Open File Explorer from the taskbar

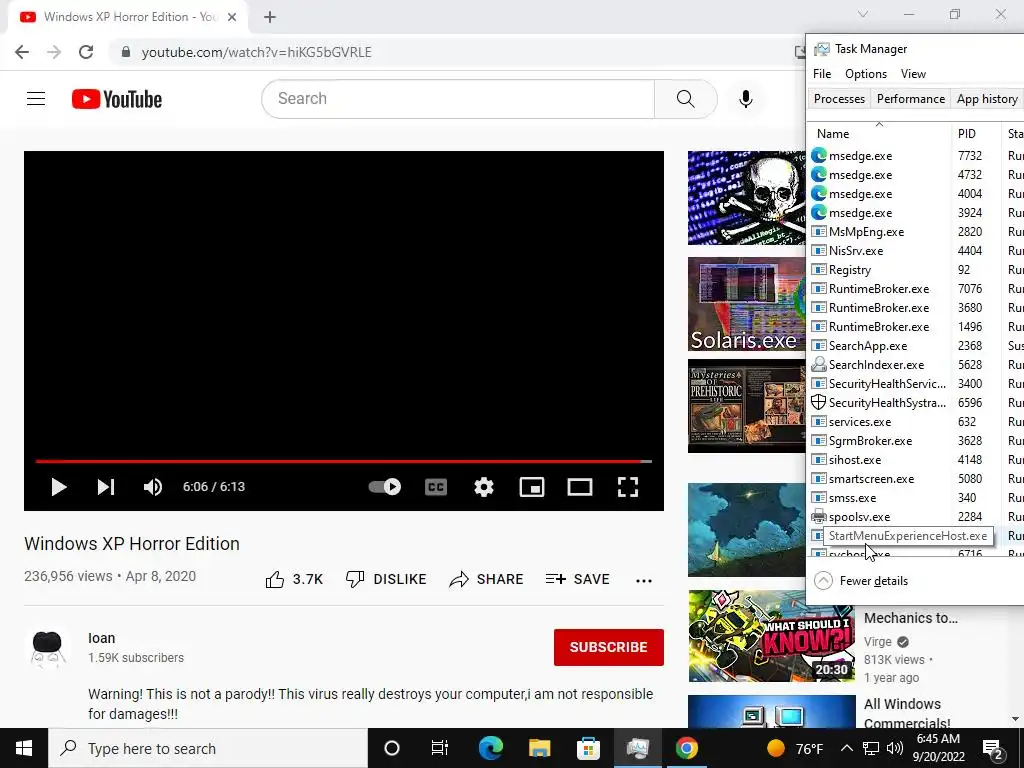[539, 748]
